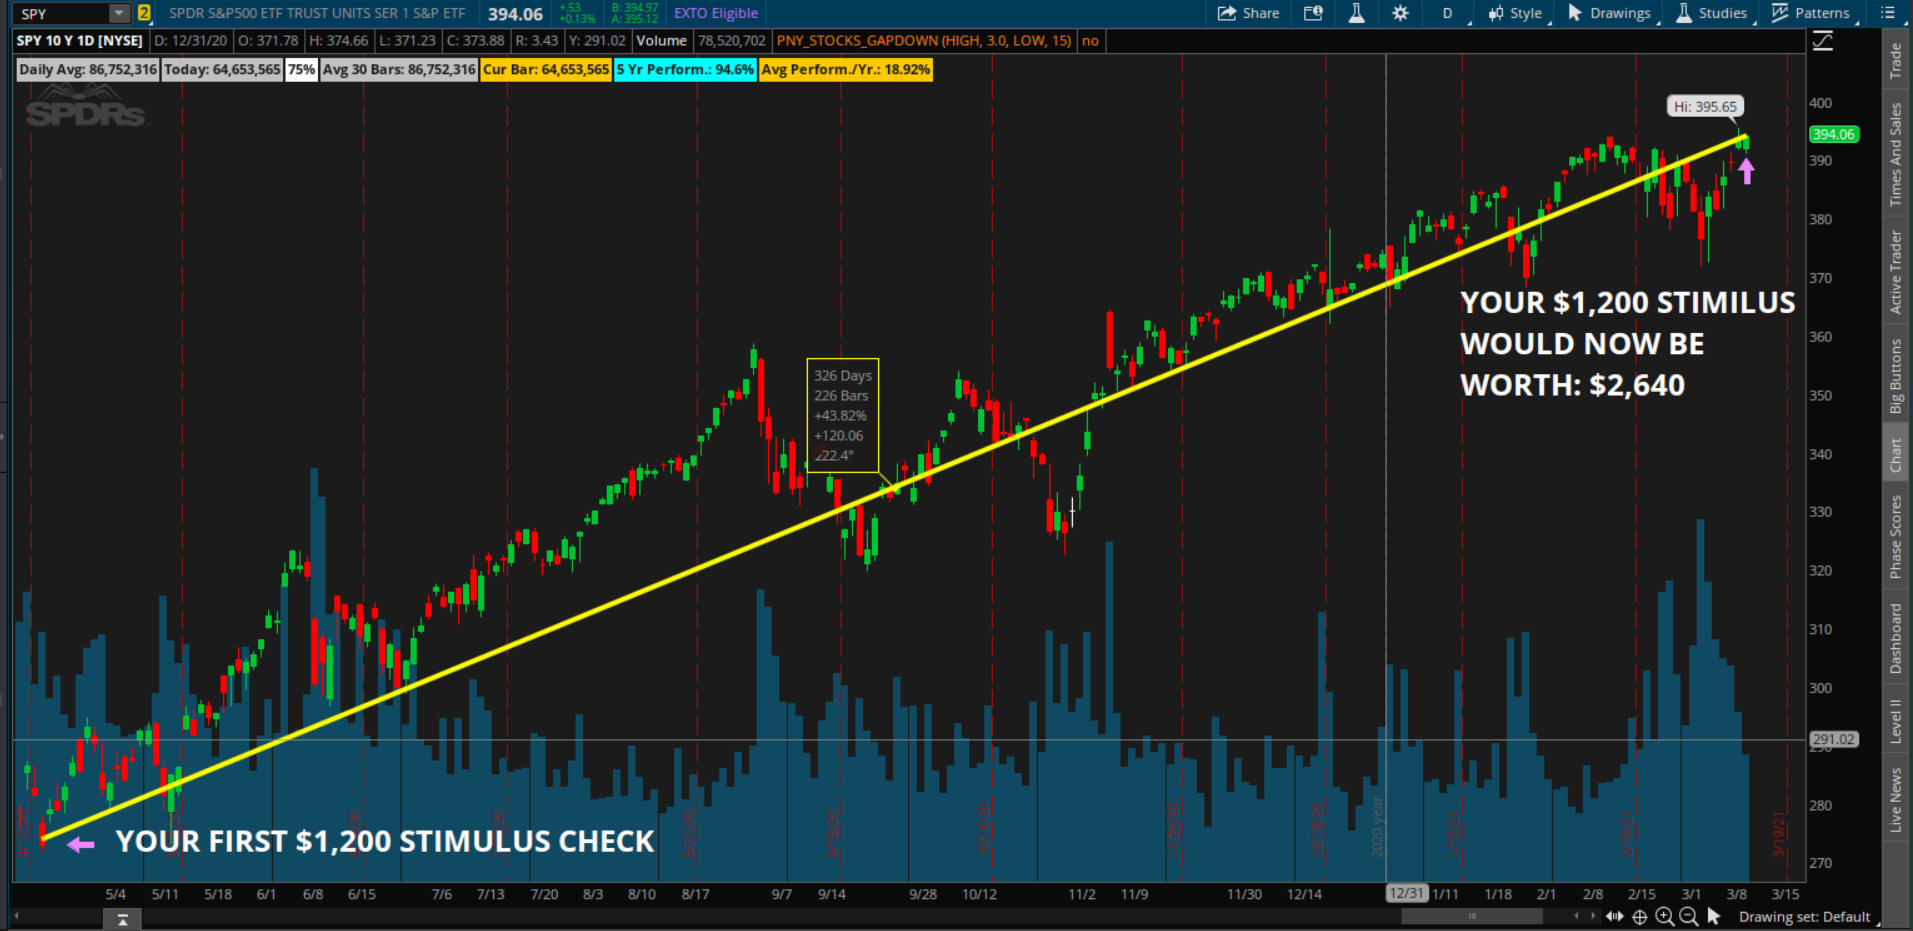Click the horizontal time scrollbar thumb
Image resolution: width=1913 pixels, height=931 pixels.
coord(1471,916)
